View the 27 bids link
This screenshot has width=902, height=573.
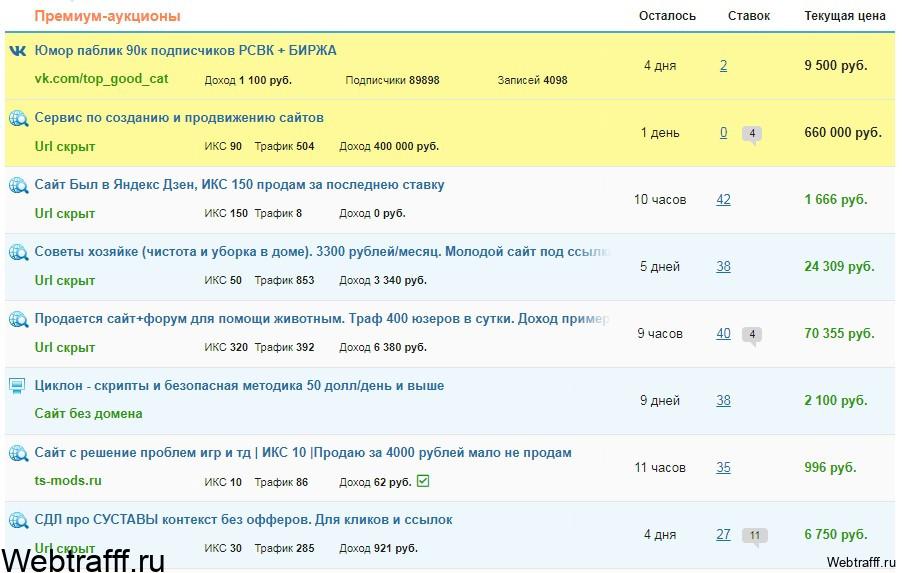pos(723,535)
